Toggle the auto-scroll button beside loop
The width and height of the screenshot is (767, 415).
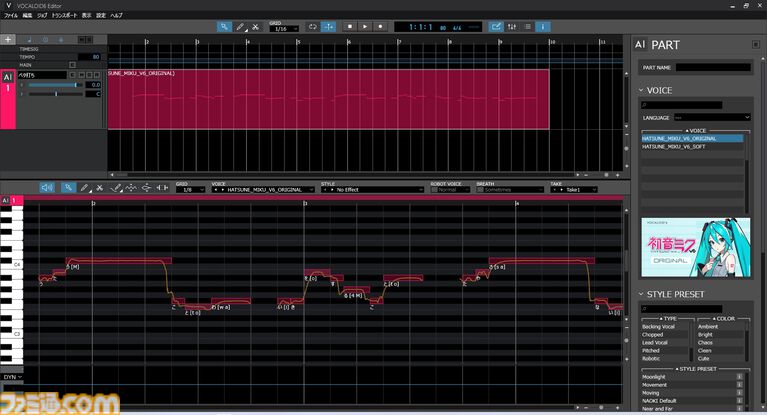point(328,27)
